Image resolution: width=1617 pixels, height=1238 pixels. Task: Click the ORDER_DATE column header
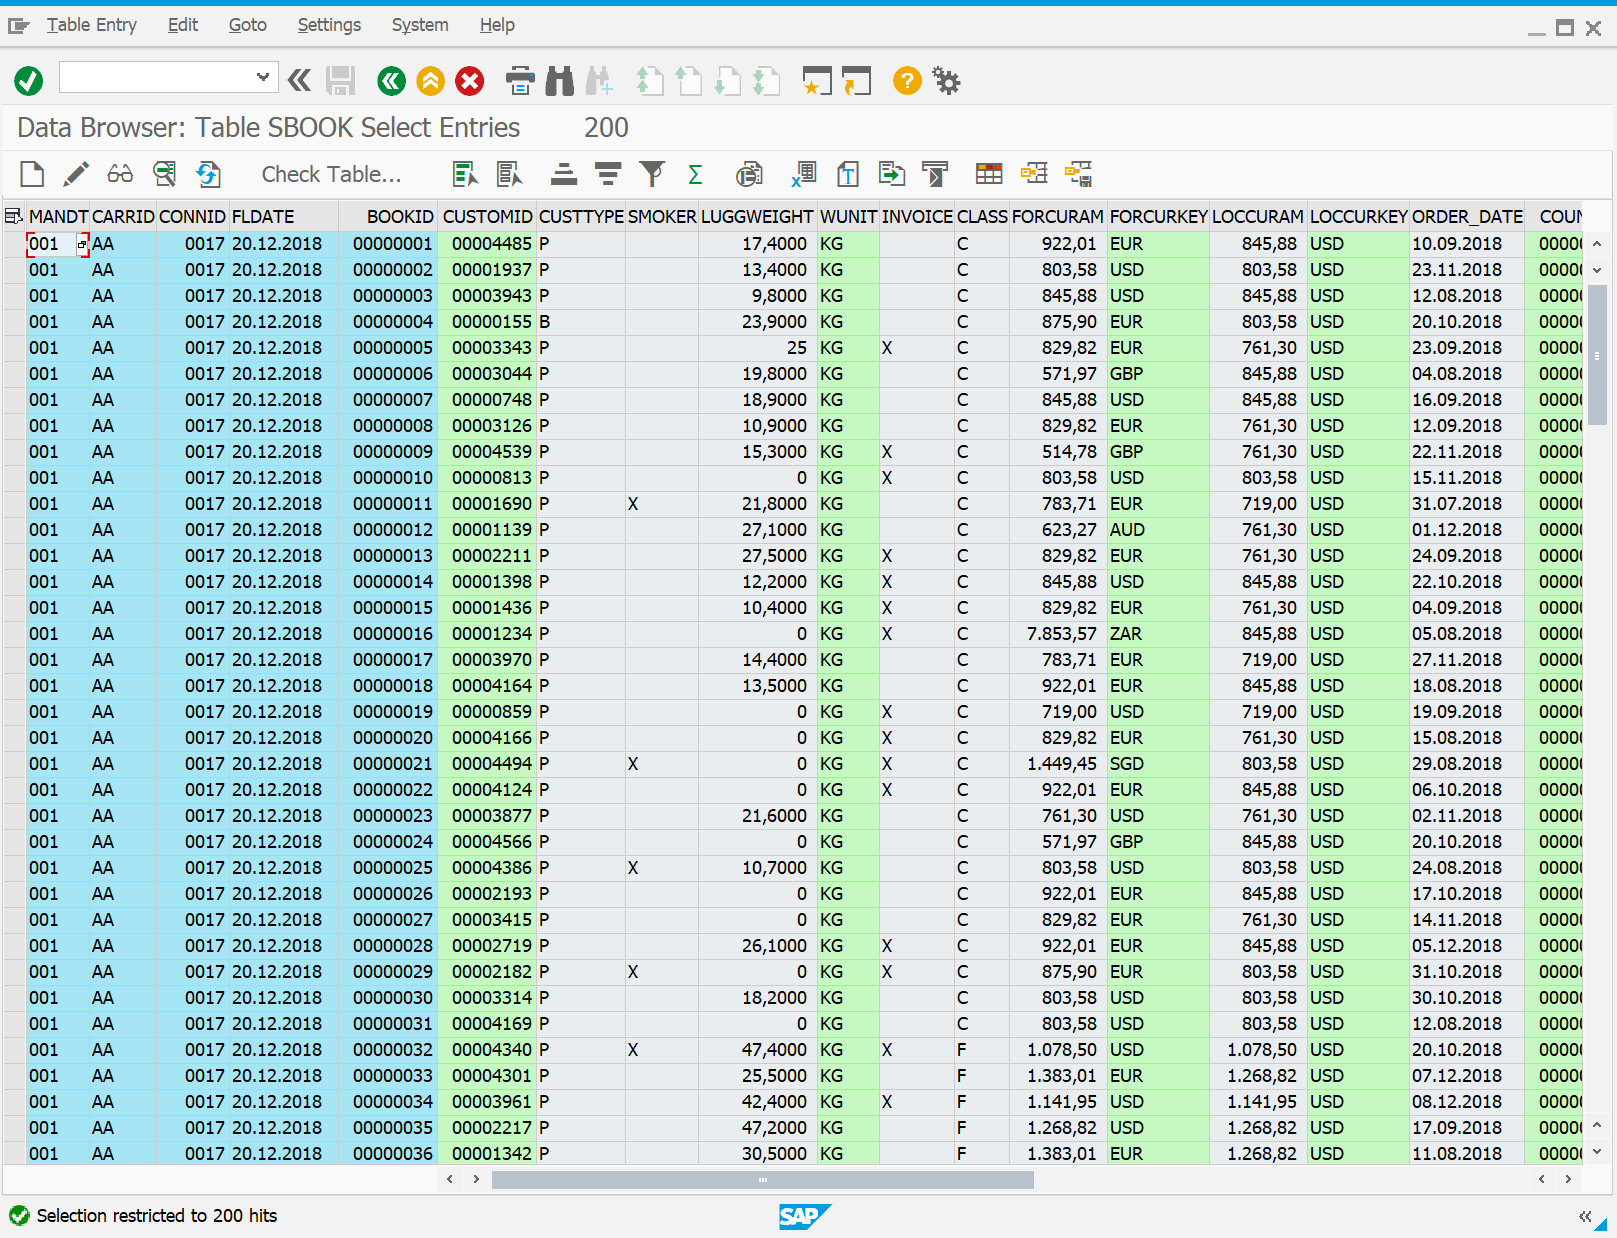pyautogui.click(x=1467, y=217)
